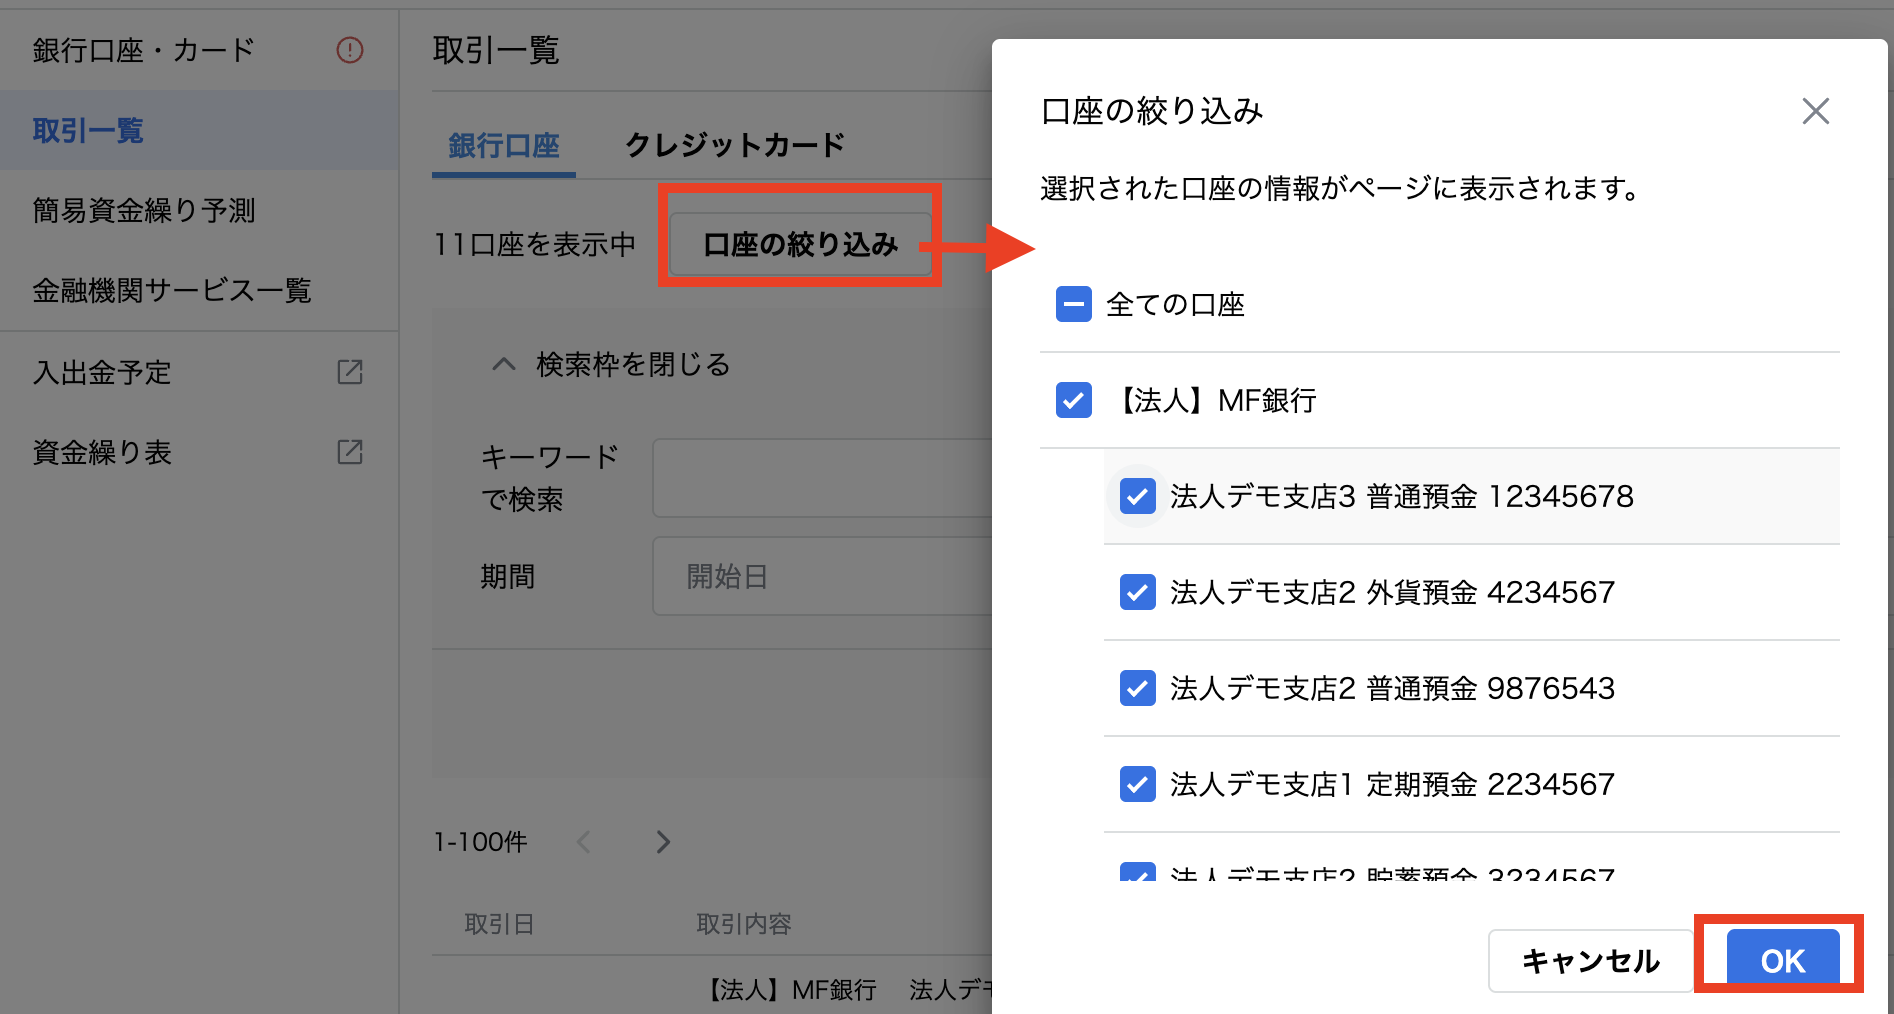Click the 取引日 column header
The image size is (1894, 1014).
(x=499, y=924)
